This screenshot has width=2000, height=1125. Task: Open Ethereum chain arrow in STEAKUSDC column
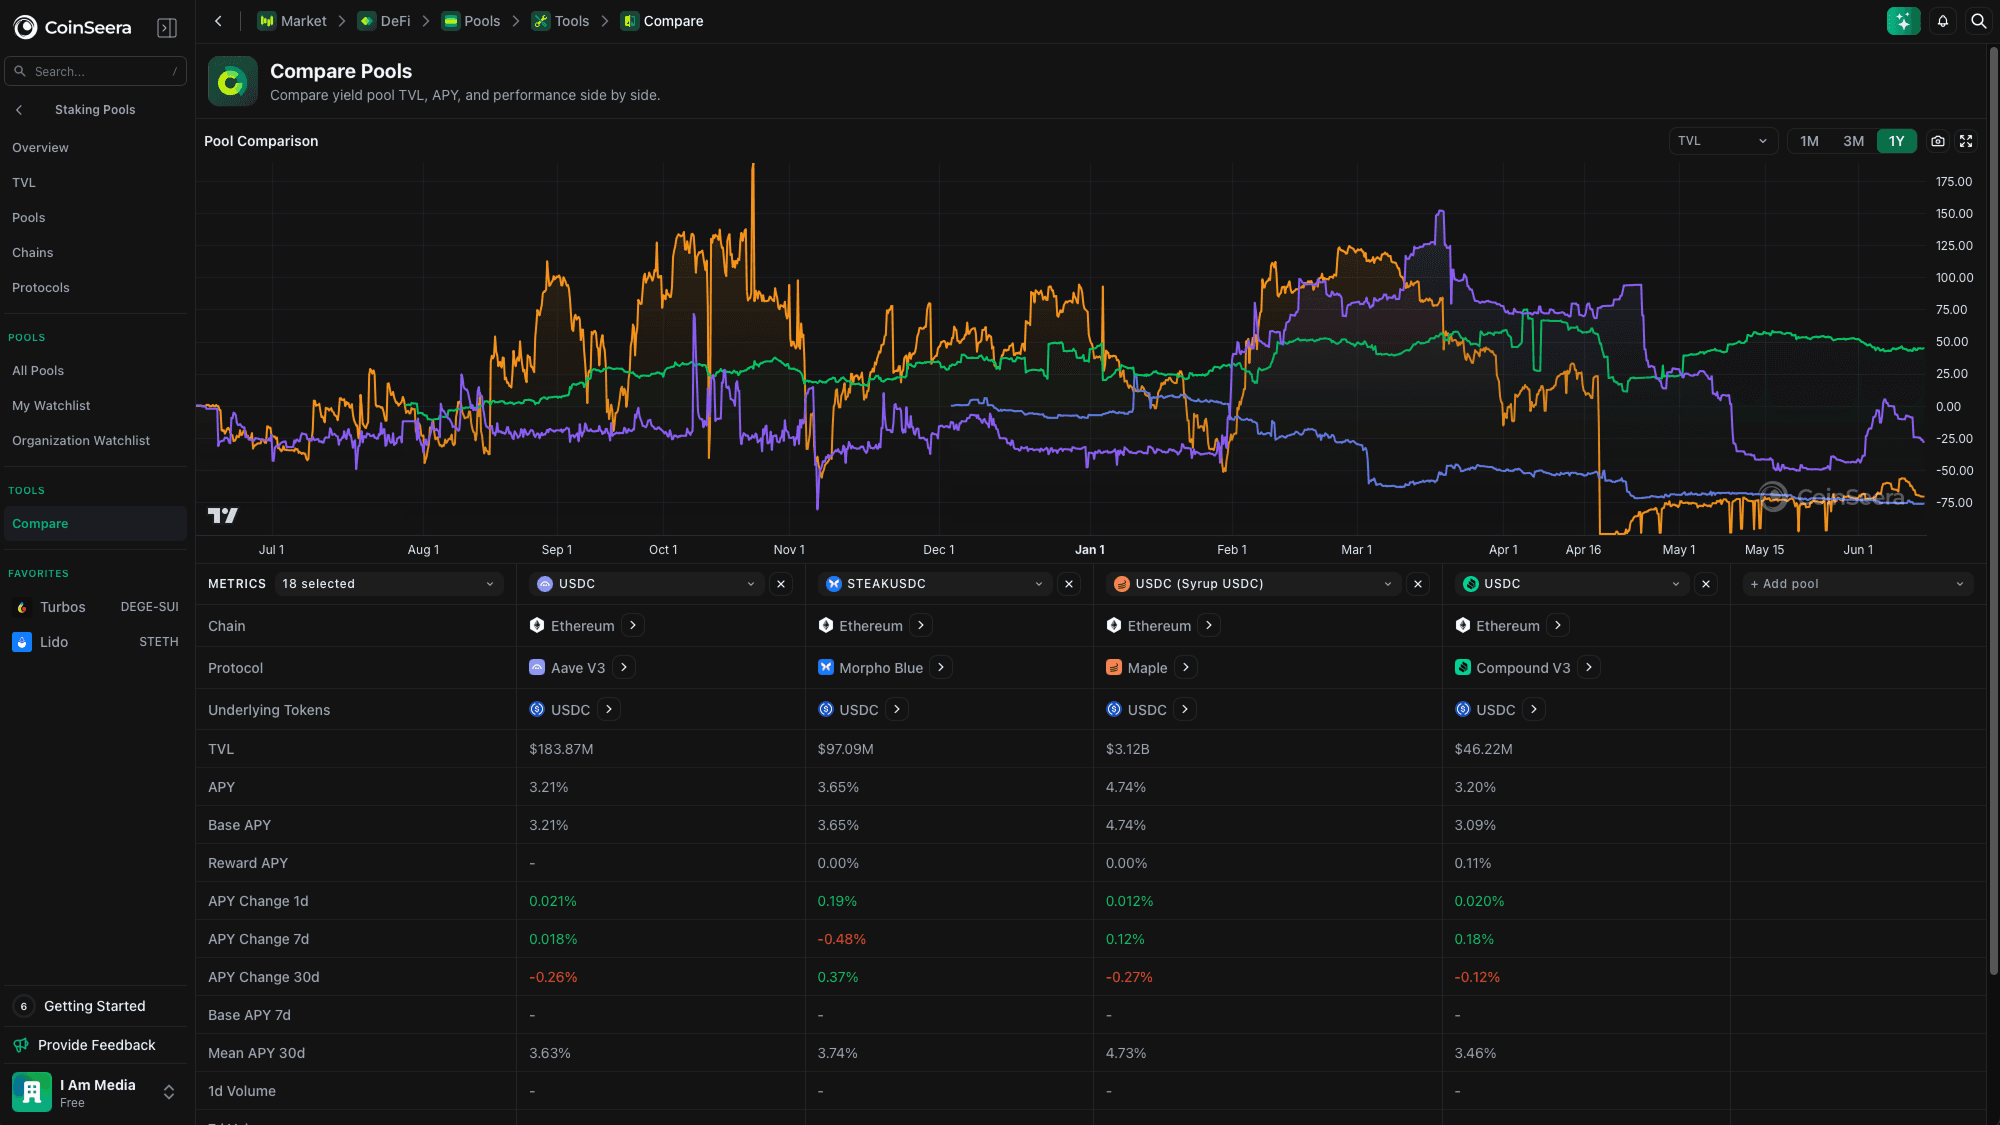coord(921,625)
